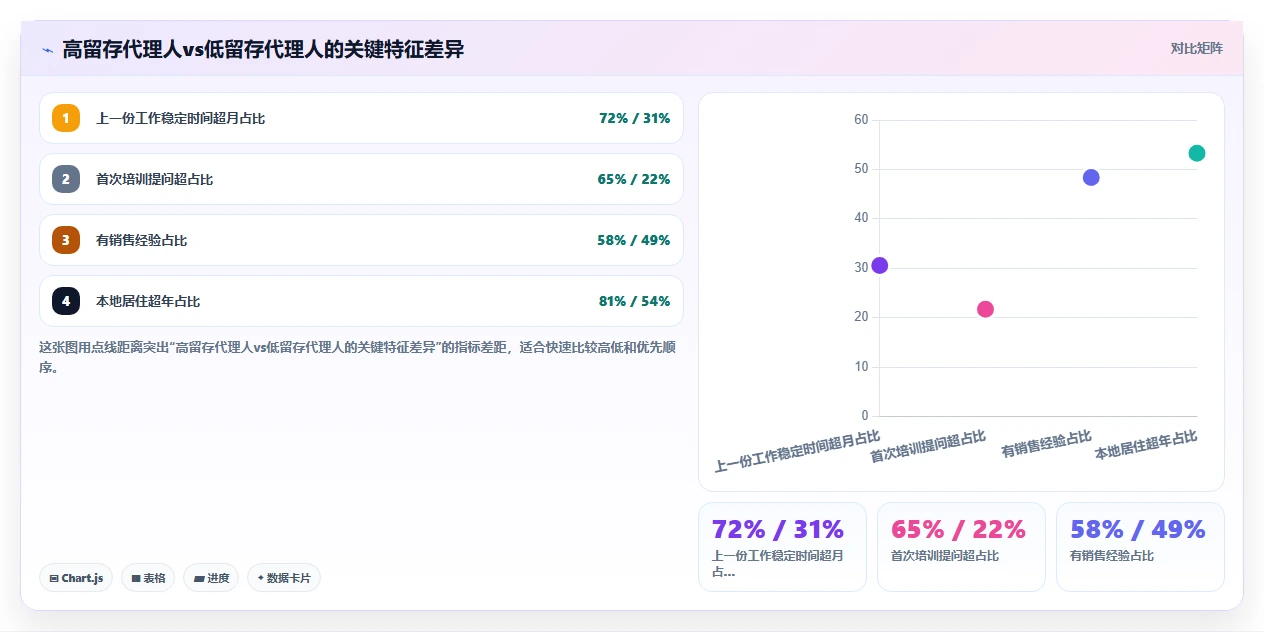The width and height of the screenshot is (1264, 632).
Task: Click the chart x-axis label 上一份工作稳定时间超月占比
Action: pos(797,450)
